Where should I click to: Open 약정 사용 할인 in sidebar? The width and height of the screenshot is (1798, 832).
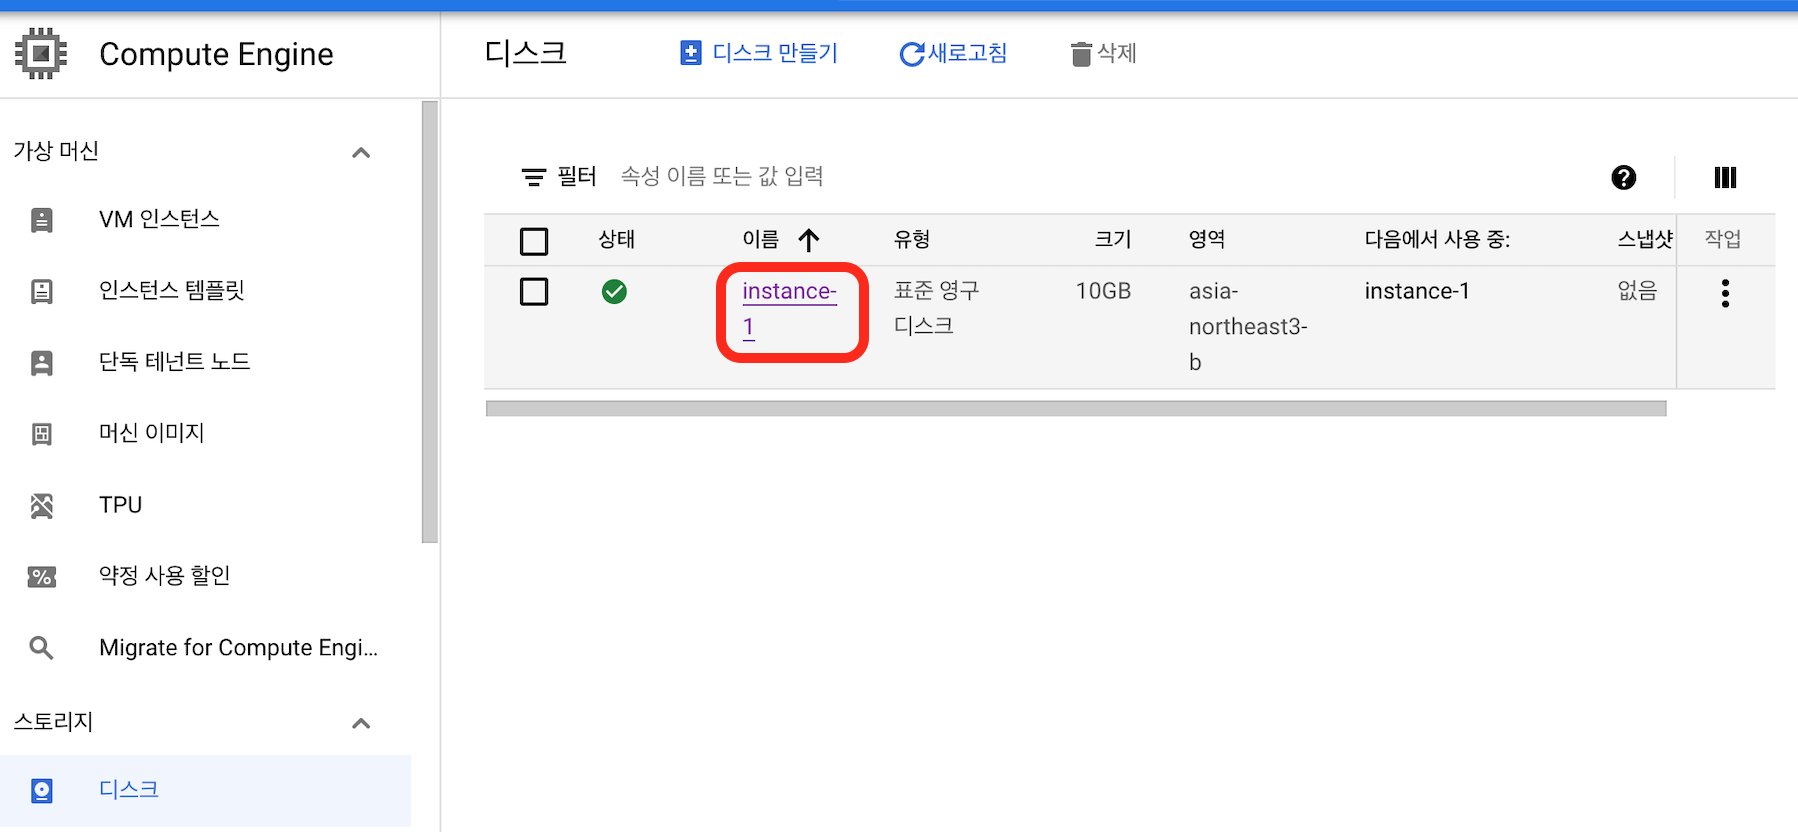tap(165, 576)
